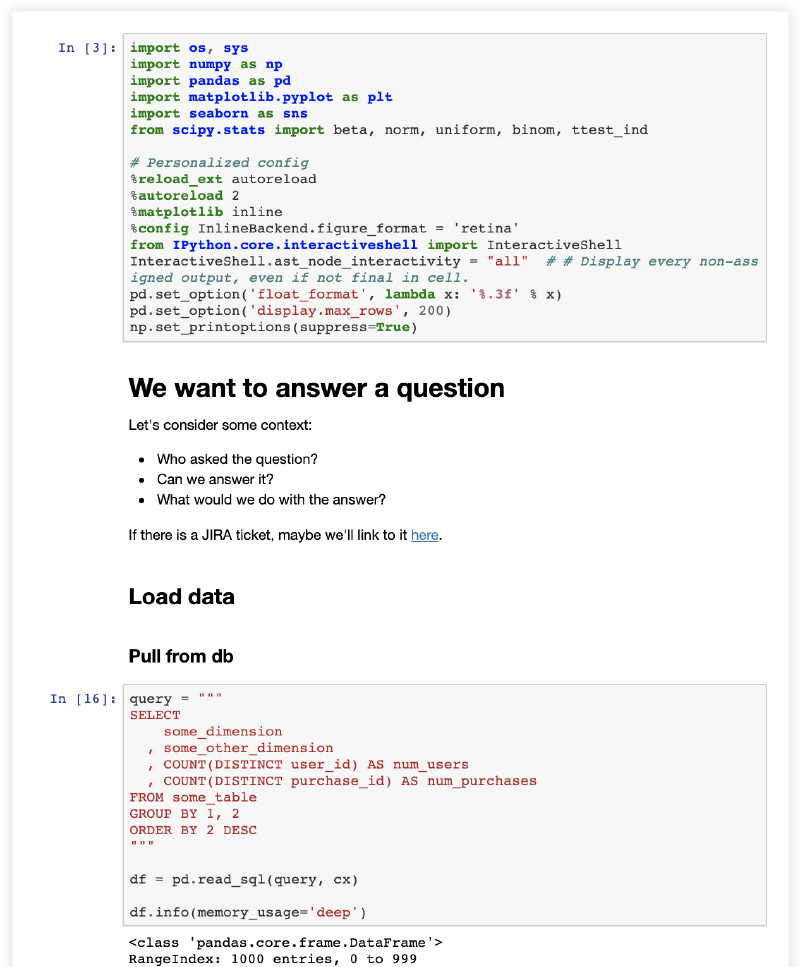Click the In [3] cell prompt
This screenshot has height=967, width=800.
(x=87, y=48)
